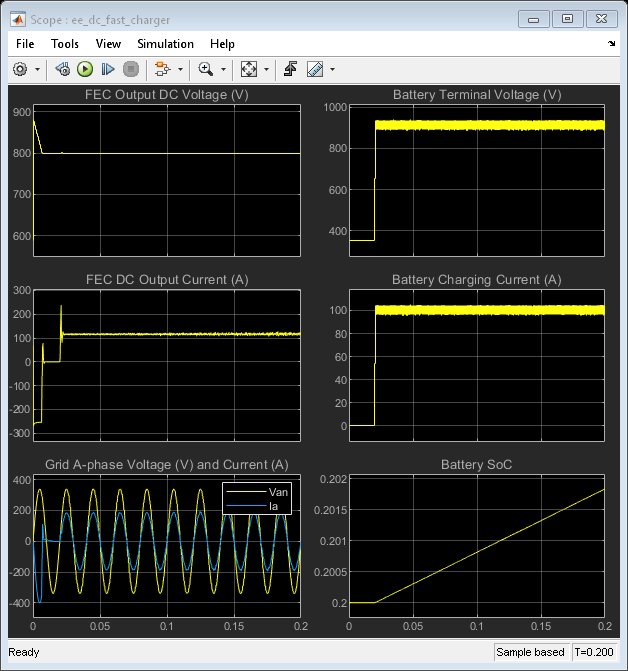
Task: Open the Simulation menu
Action: point(166,44)
